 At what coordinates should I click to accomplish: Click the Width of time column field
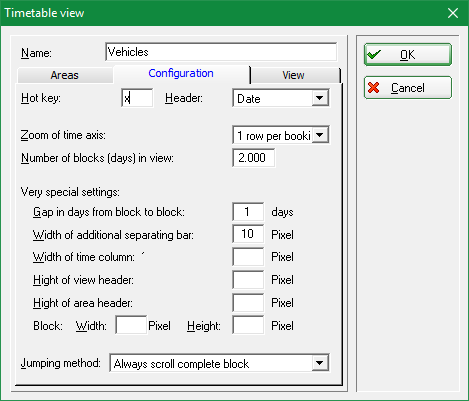coord(248,257)
